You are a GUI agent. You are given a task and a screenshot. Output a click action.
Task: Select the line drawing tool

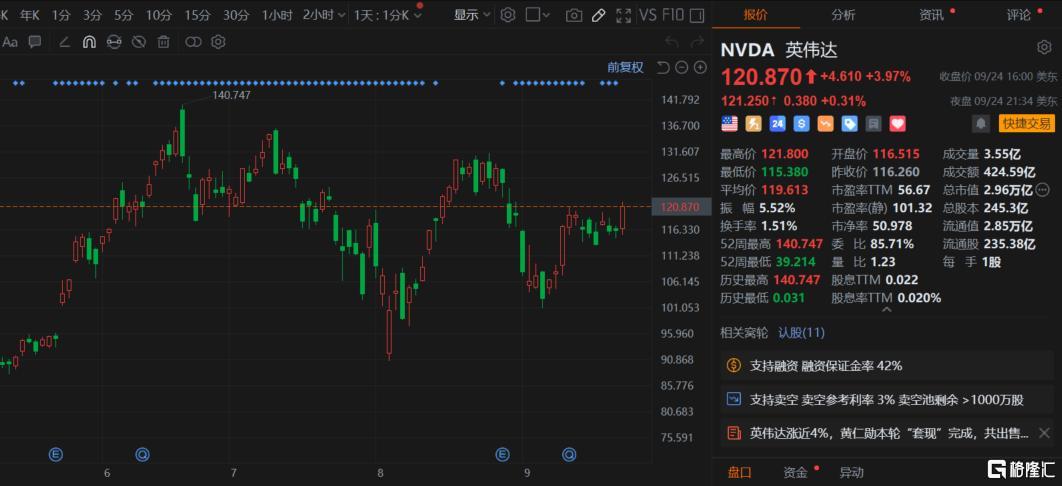64,42
